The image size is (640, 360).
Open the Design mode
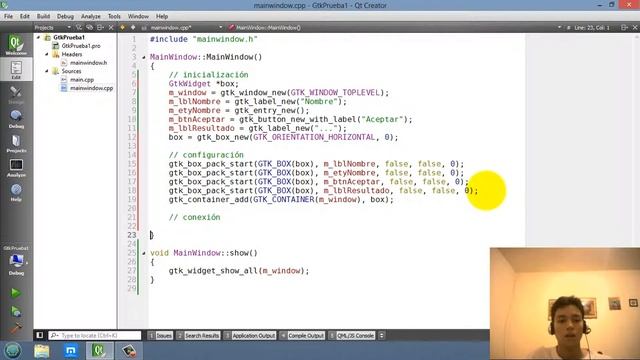[16, 94]
